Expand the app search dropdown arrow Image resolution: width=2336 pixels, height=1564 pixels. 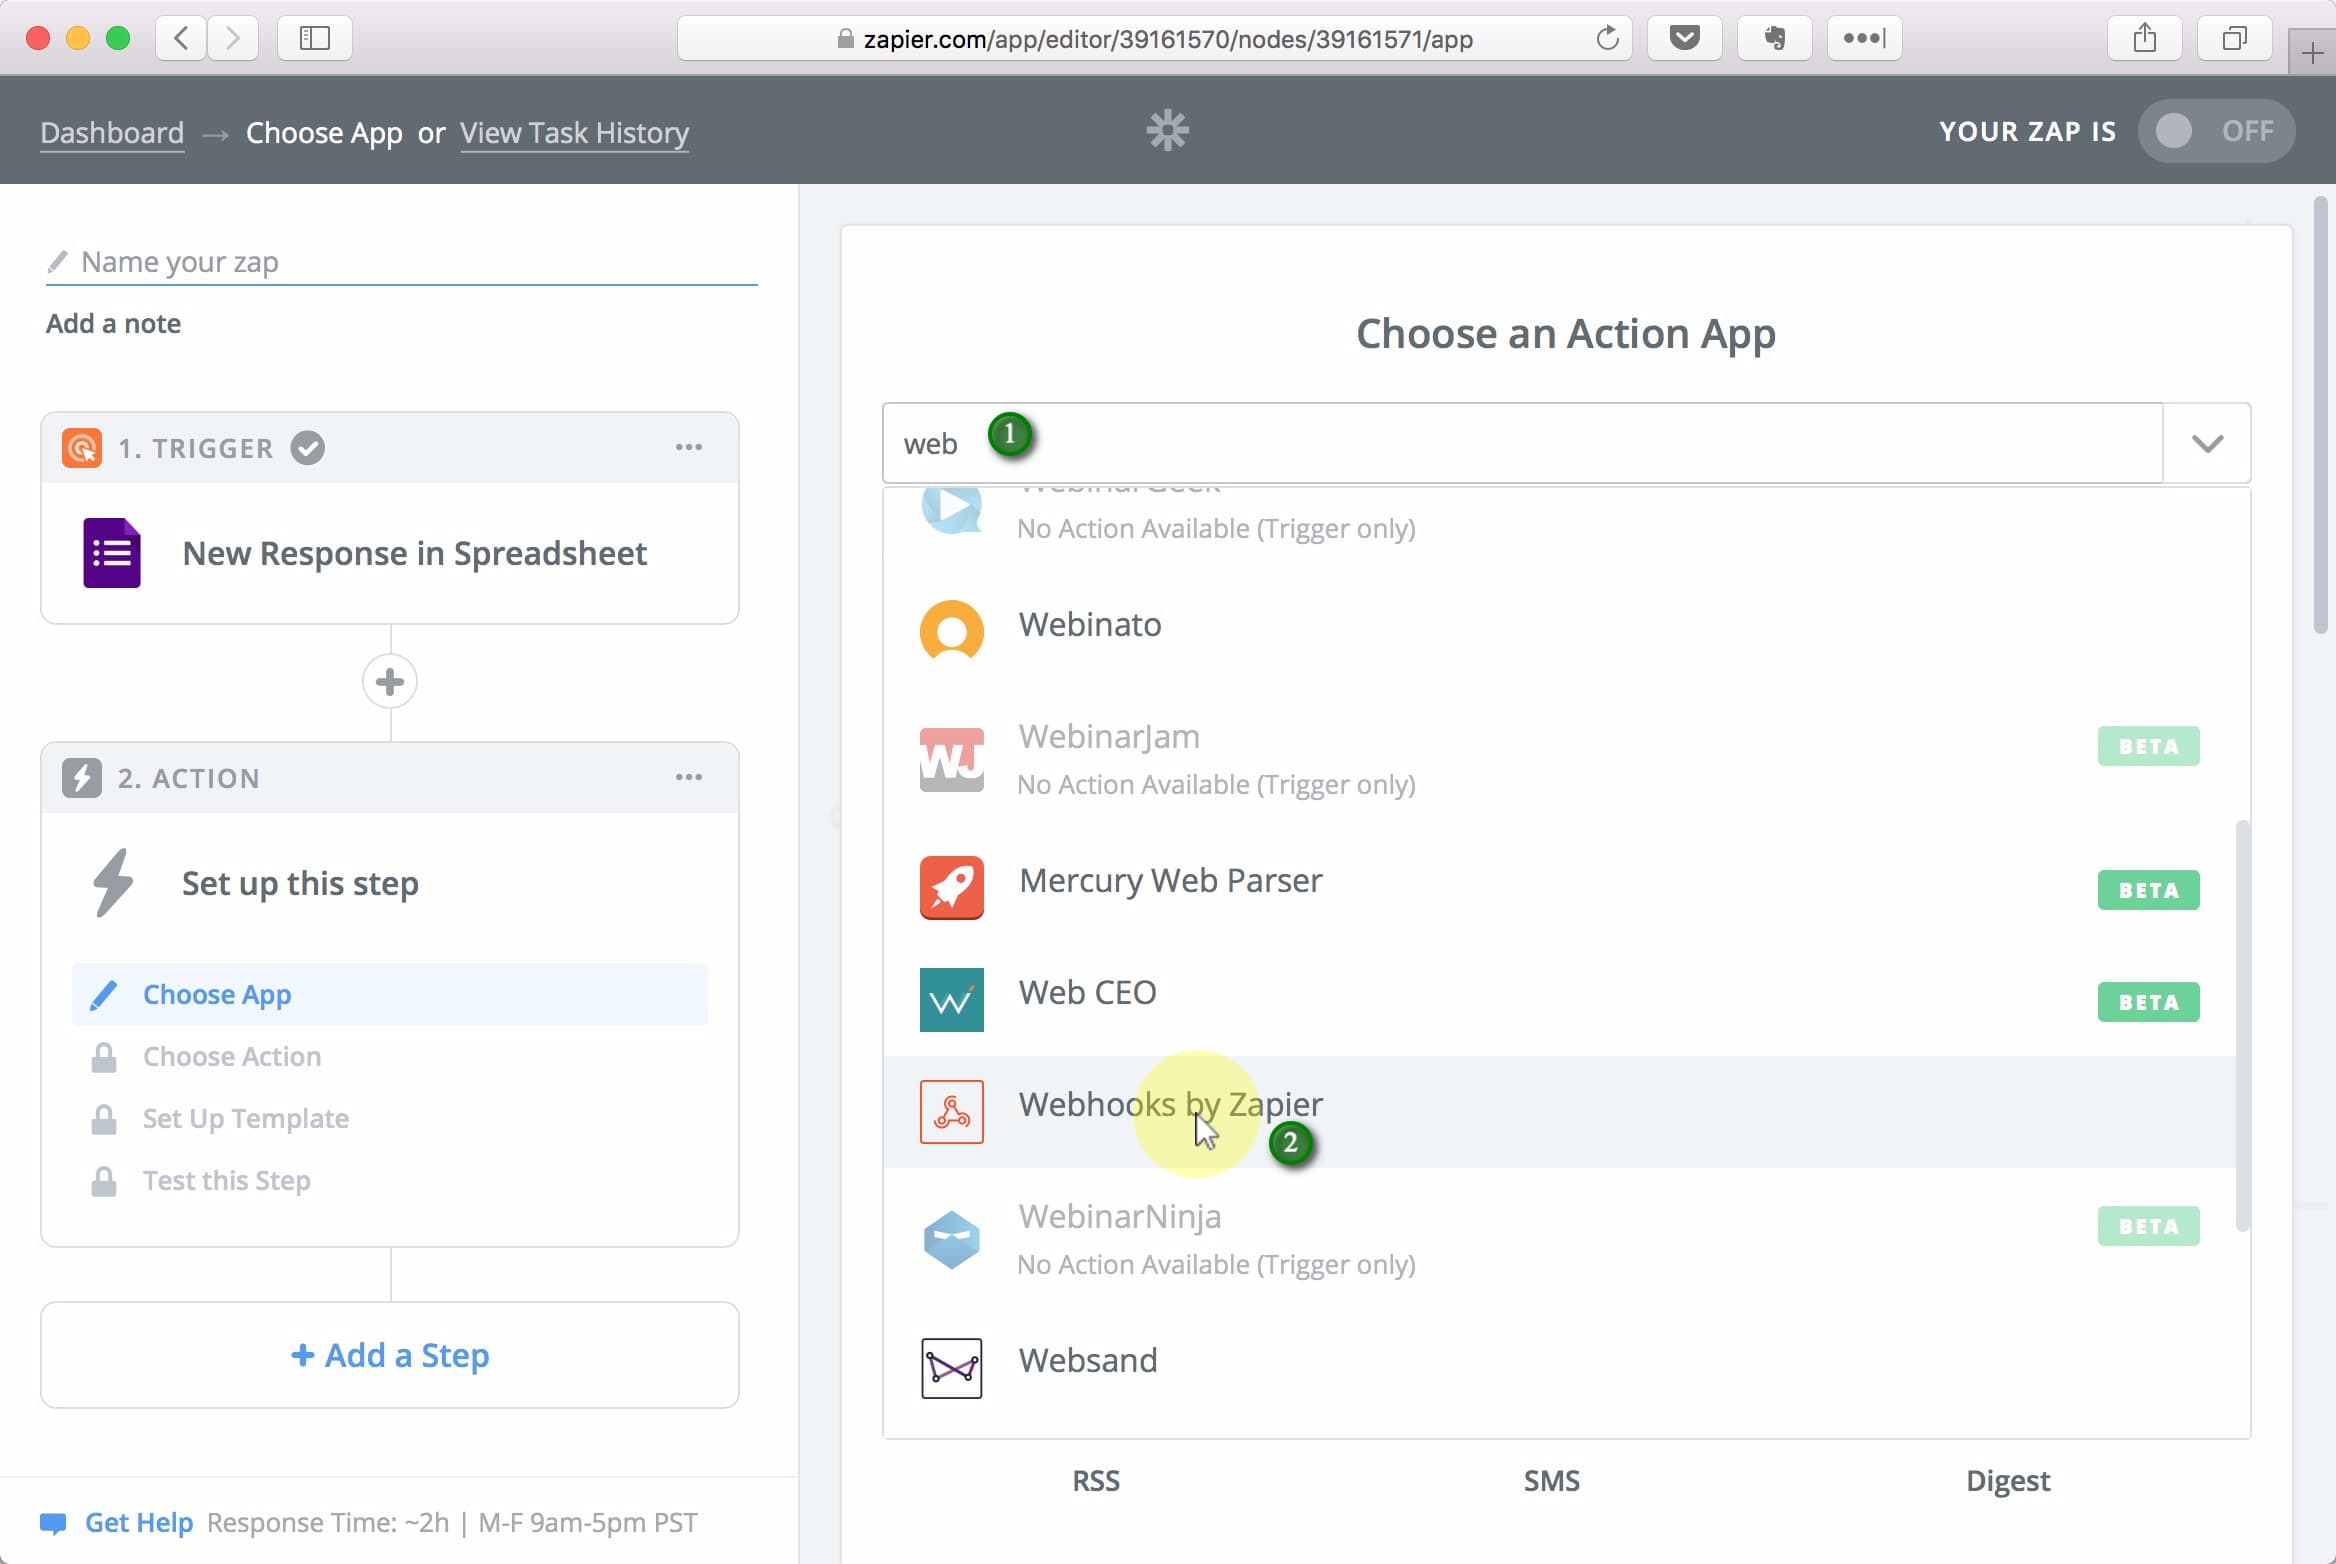tap(2207, 443)
